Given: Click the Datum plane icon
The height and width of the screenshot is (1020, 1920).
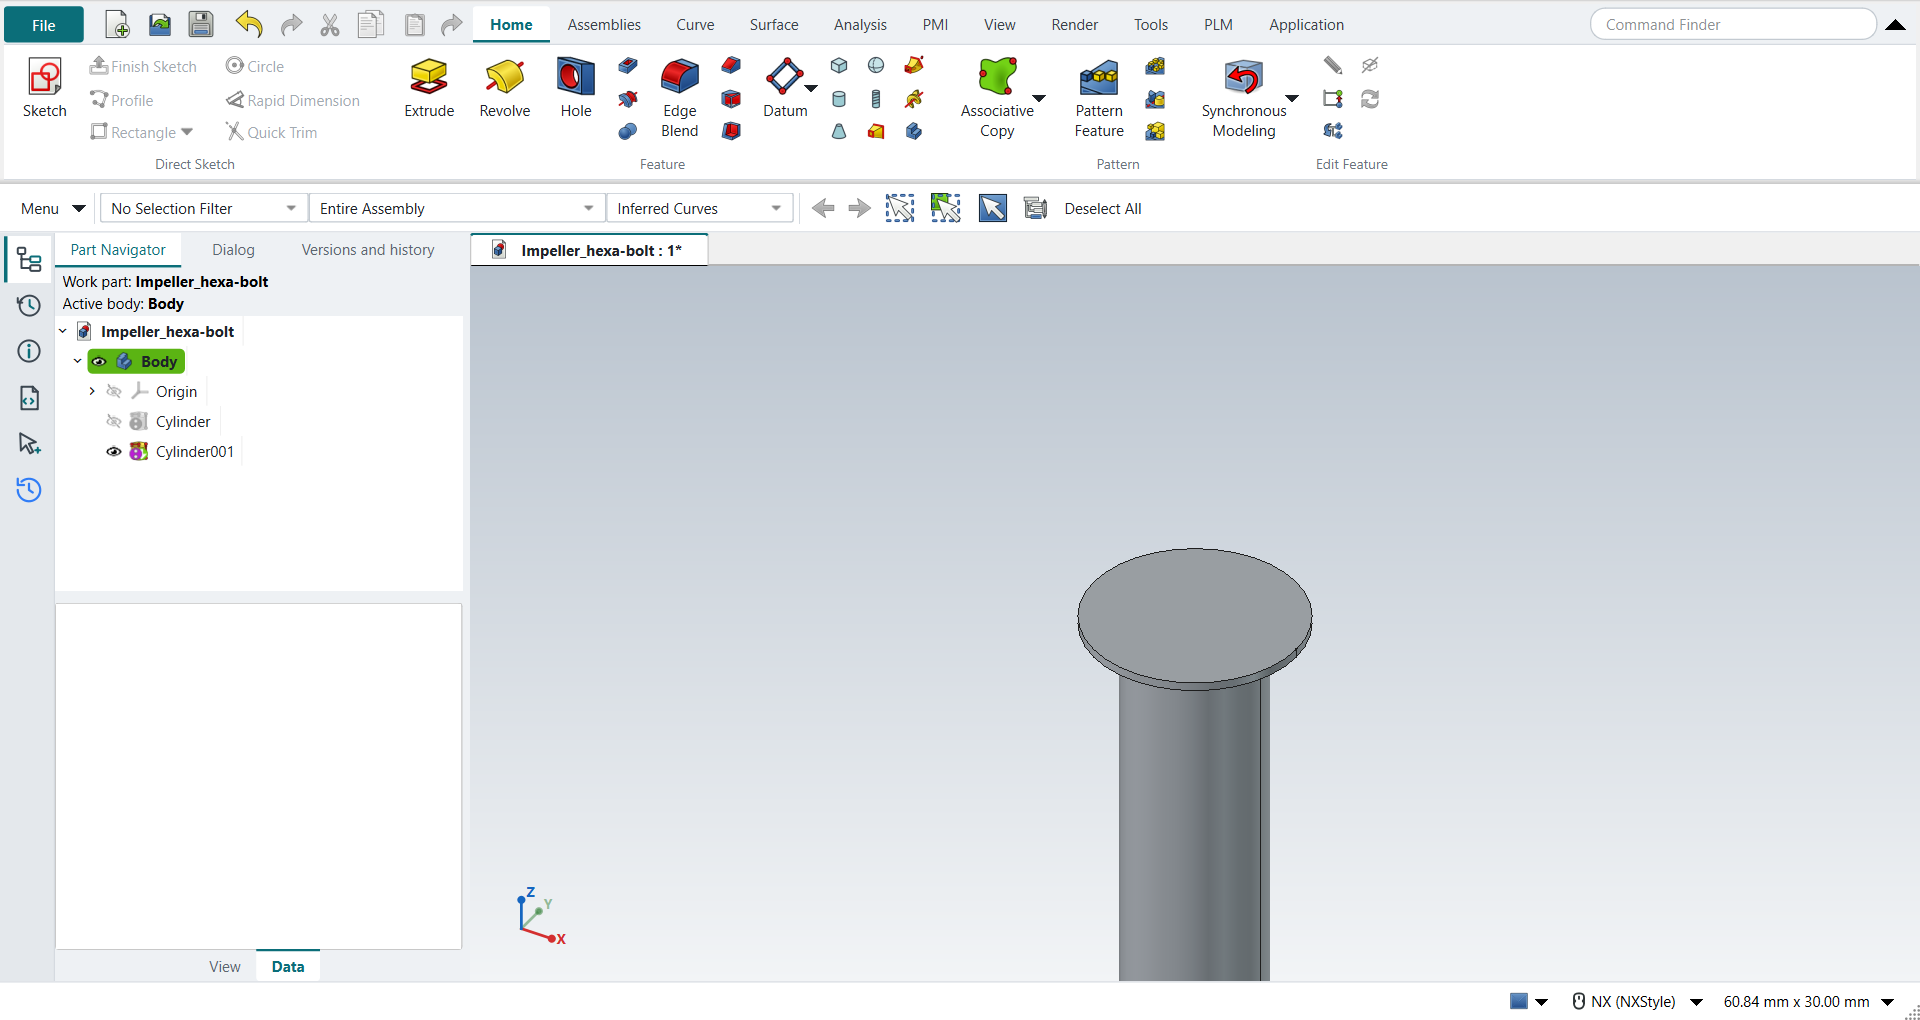Looking at the screenshot, I should pos(784,76).
